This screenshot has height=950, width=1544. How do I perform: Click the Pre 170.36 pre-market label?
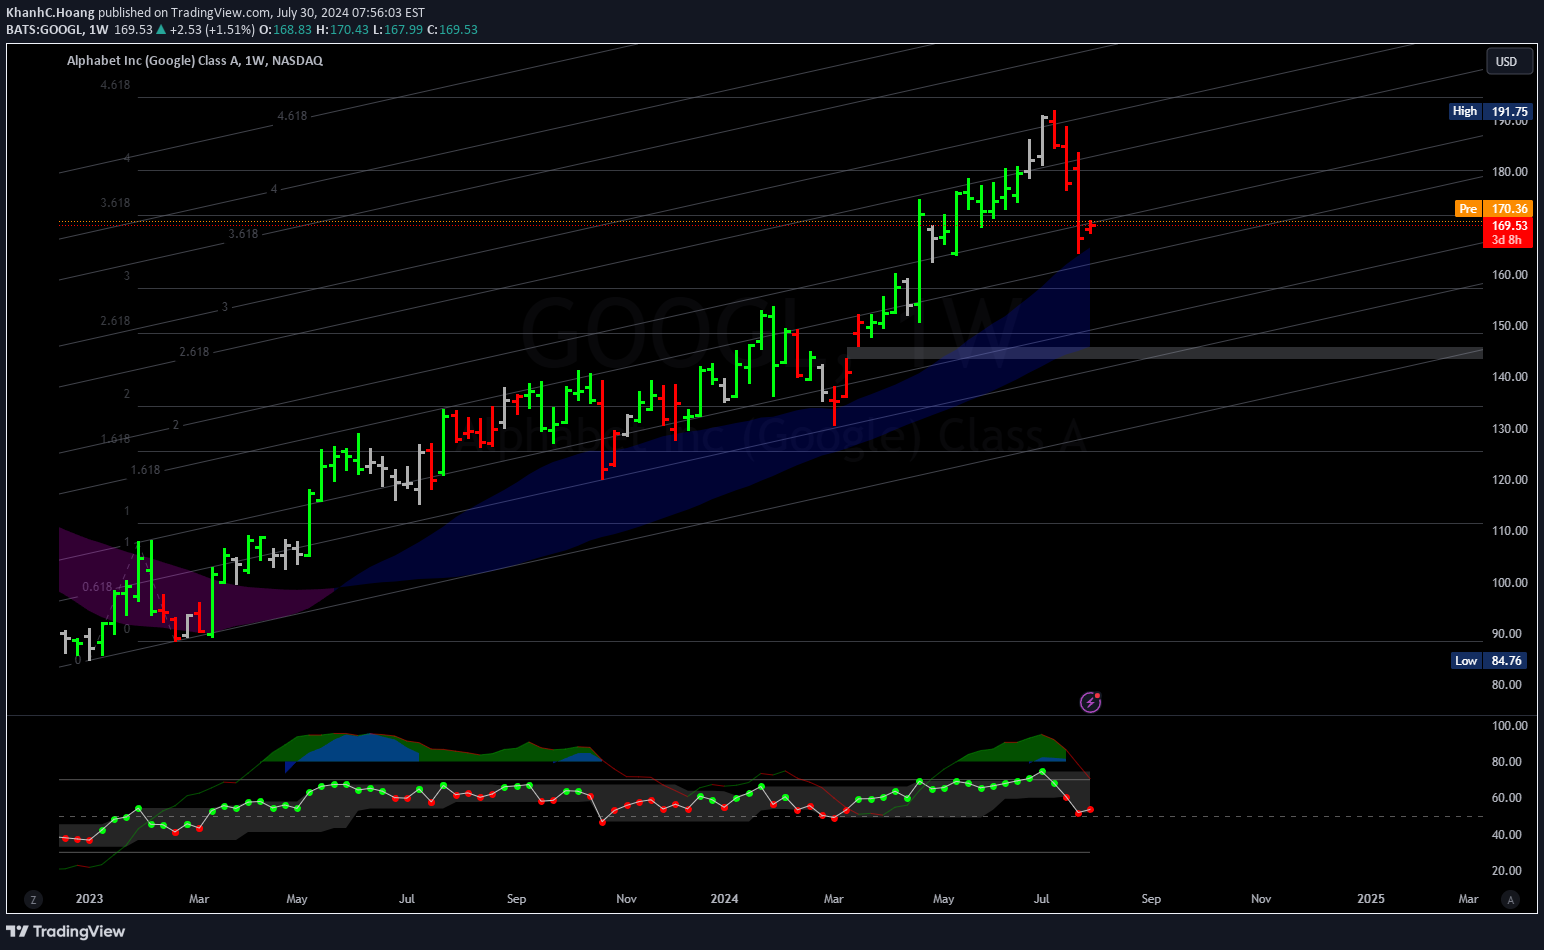pos(1493,208)
